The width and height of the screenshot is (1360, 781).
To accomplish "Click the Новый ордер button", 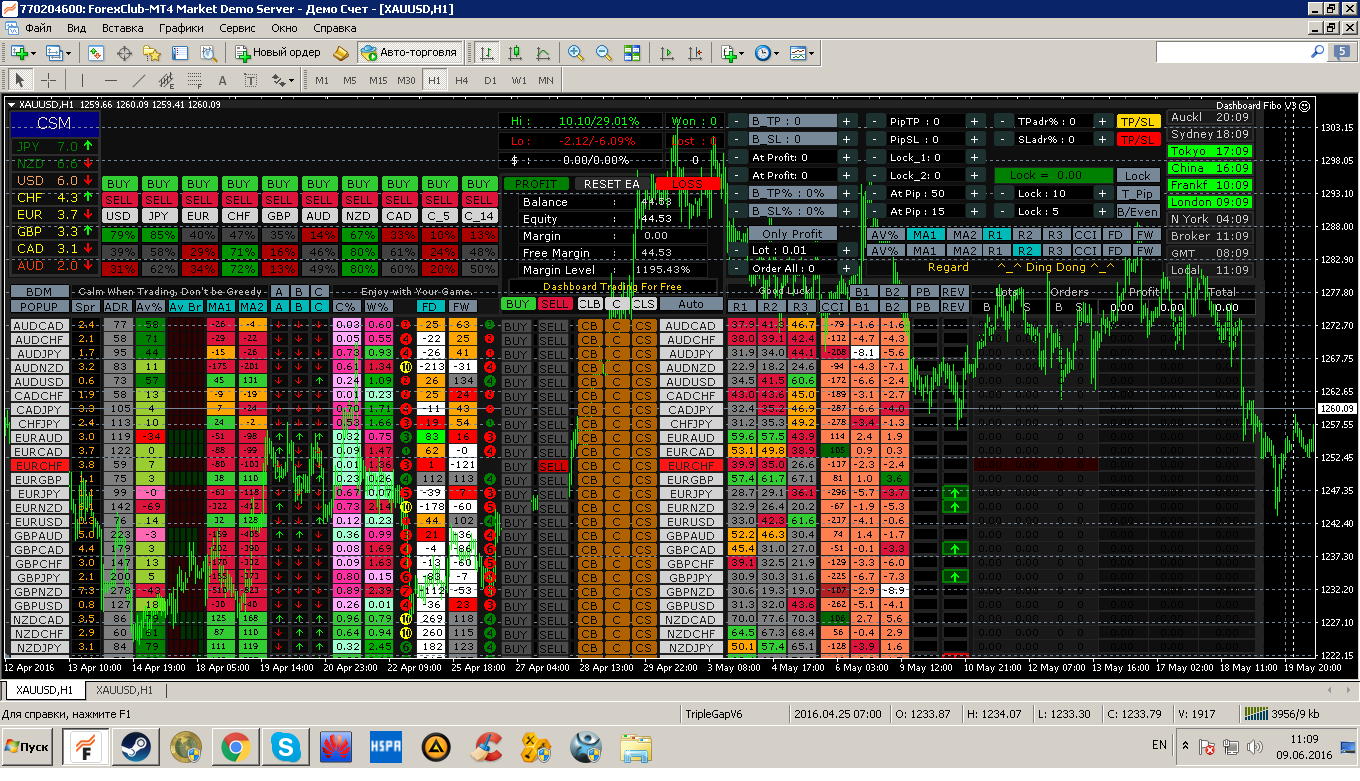I will click(x=278, y=52).
